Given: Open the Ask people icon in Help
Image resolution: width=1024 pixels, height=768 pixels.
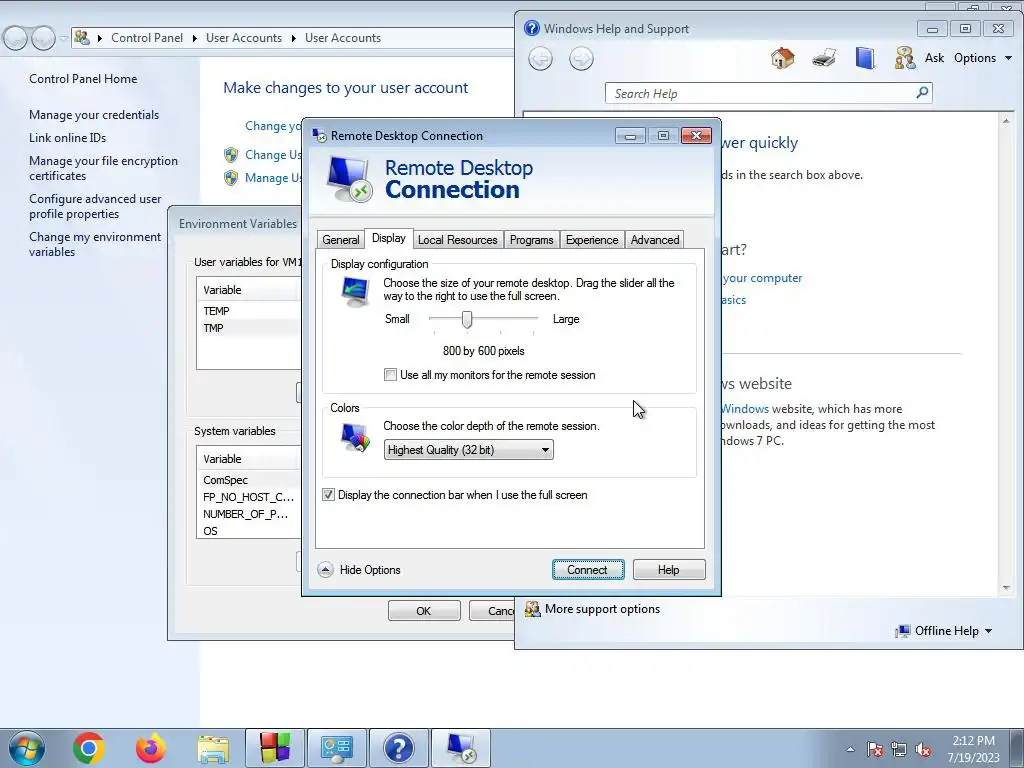Looking at the screenshot, I should click(904, 58).
